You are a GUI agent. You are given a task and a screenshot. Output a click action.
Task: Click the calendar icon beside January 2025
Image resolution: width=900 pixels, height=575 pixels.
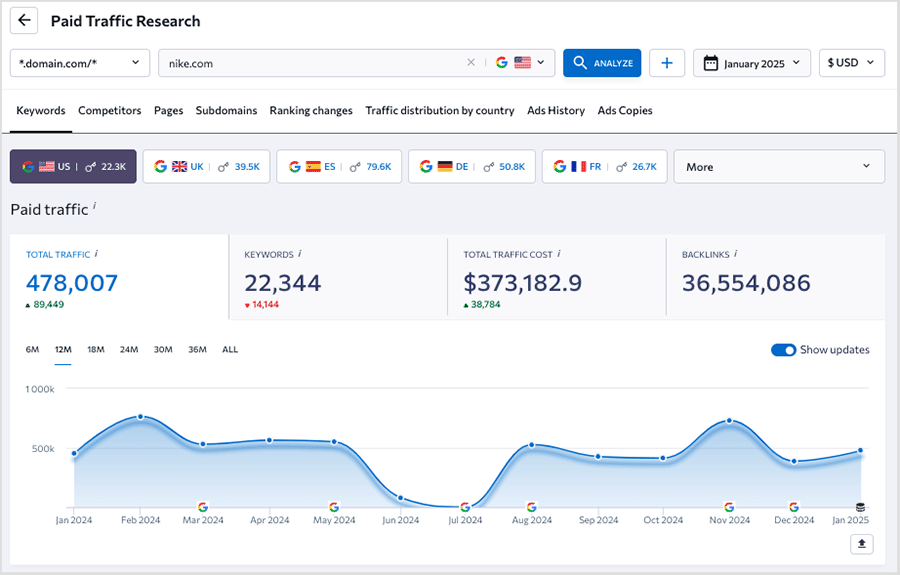[x=711, y=63]
